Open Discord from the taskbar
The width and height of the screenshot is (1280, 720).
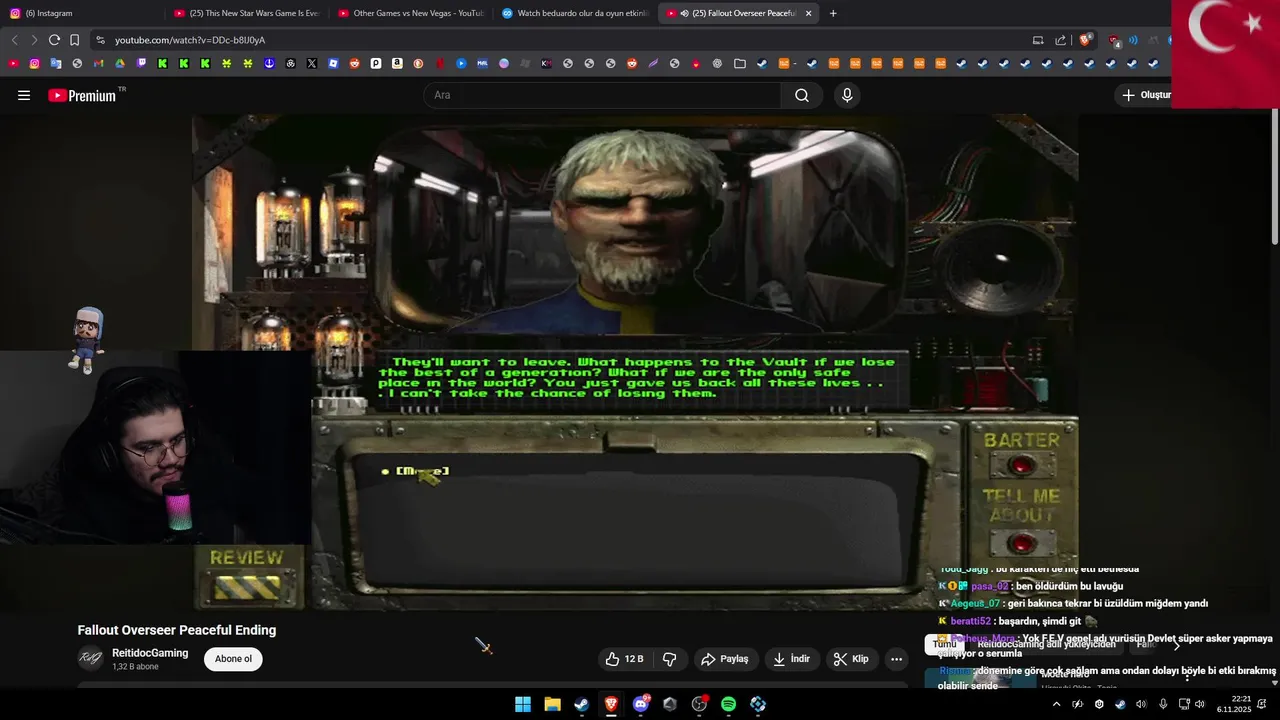click(640, 704)
